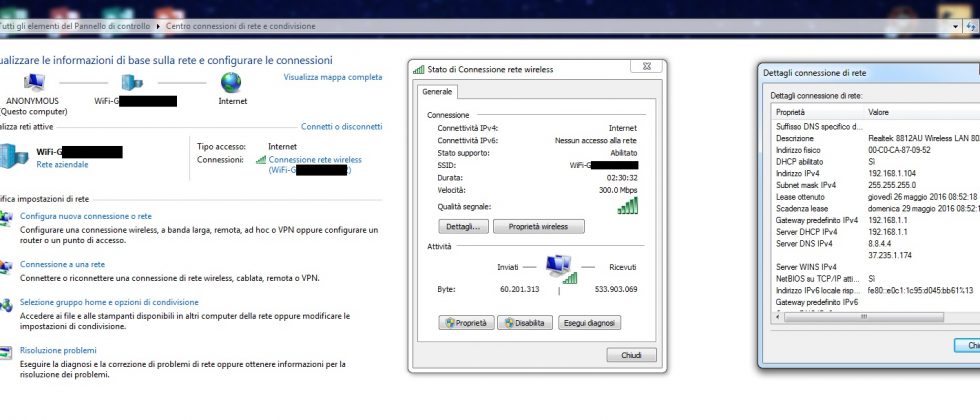This screenshot has width=980, height=420.
Task: Click Centro connessioni di rete e condivisione breadcrumb
Action: (241, 26)
